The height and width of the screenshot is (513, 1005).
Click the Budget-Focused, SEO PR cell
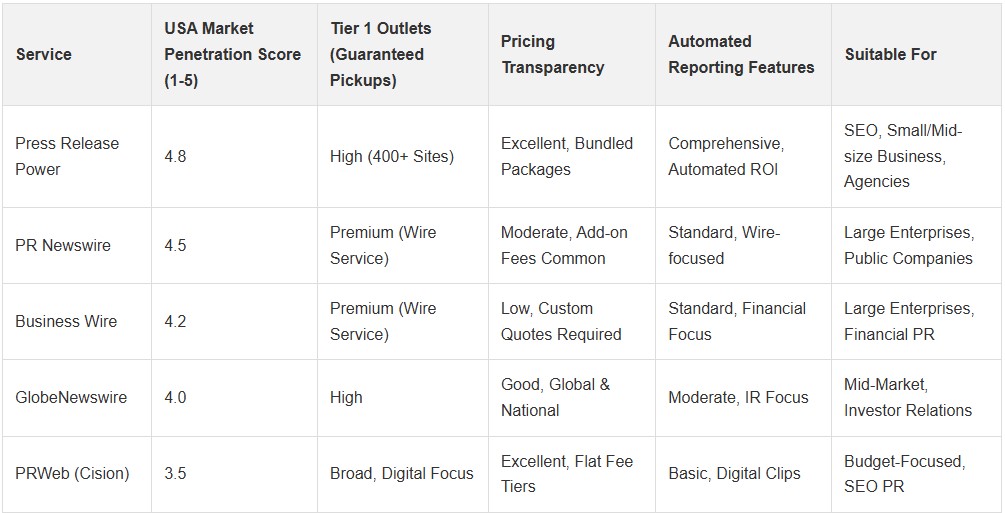click(x=903, y=473)
